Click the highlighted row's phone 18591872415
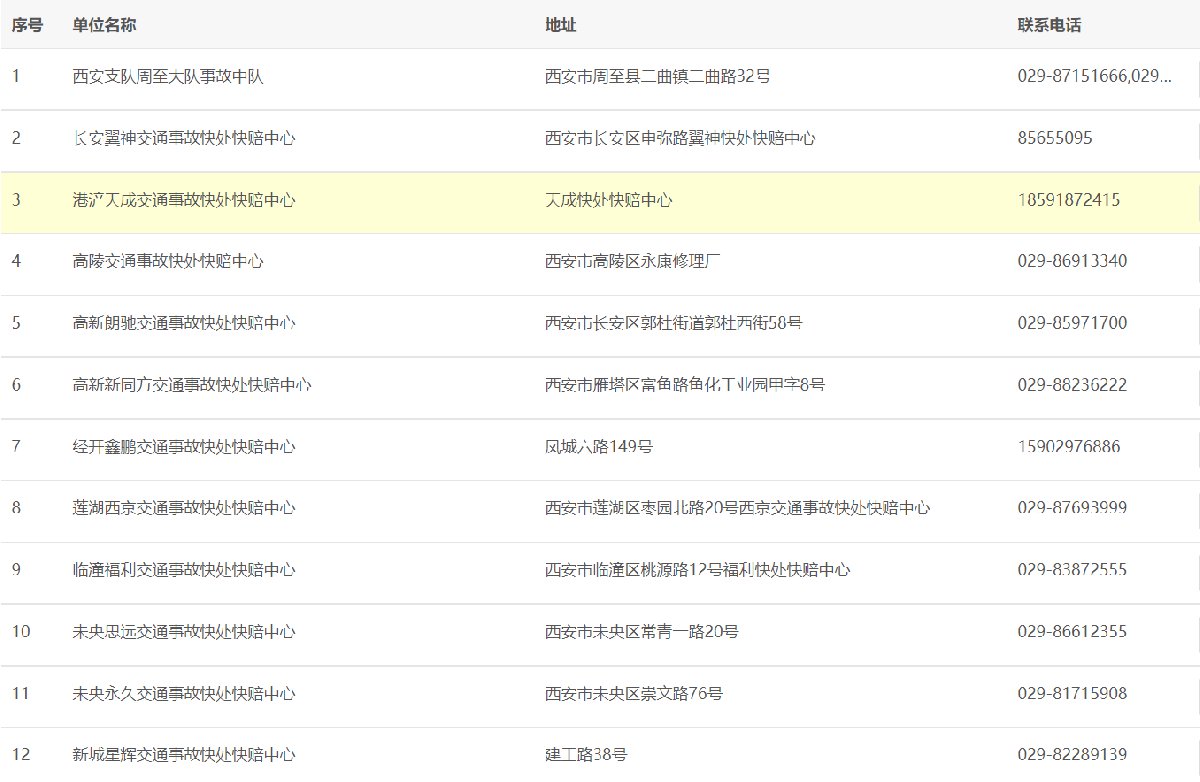This screenshot has width=1200, height=782. [1068, 200]
